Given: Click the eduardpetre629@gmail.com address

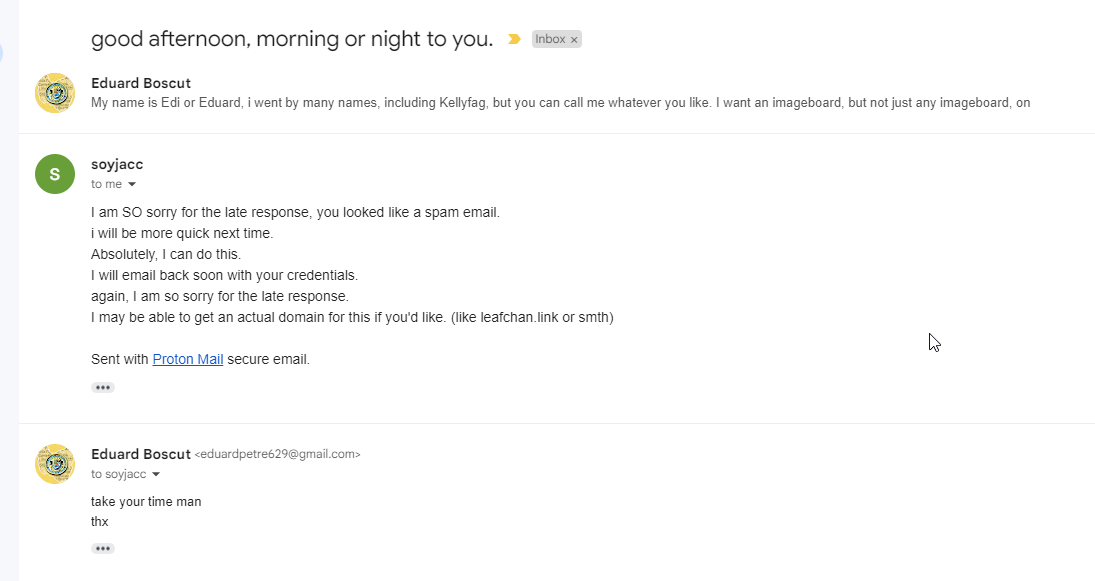Looking at the screenshot, I should tap(277, 454).
